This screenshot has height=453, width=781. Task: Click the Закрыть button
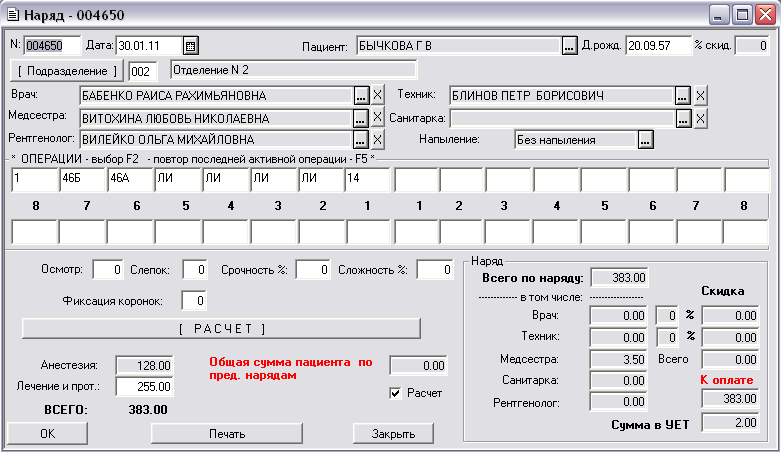click(393, 434)
